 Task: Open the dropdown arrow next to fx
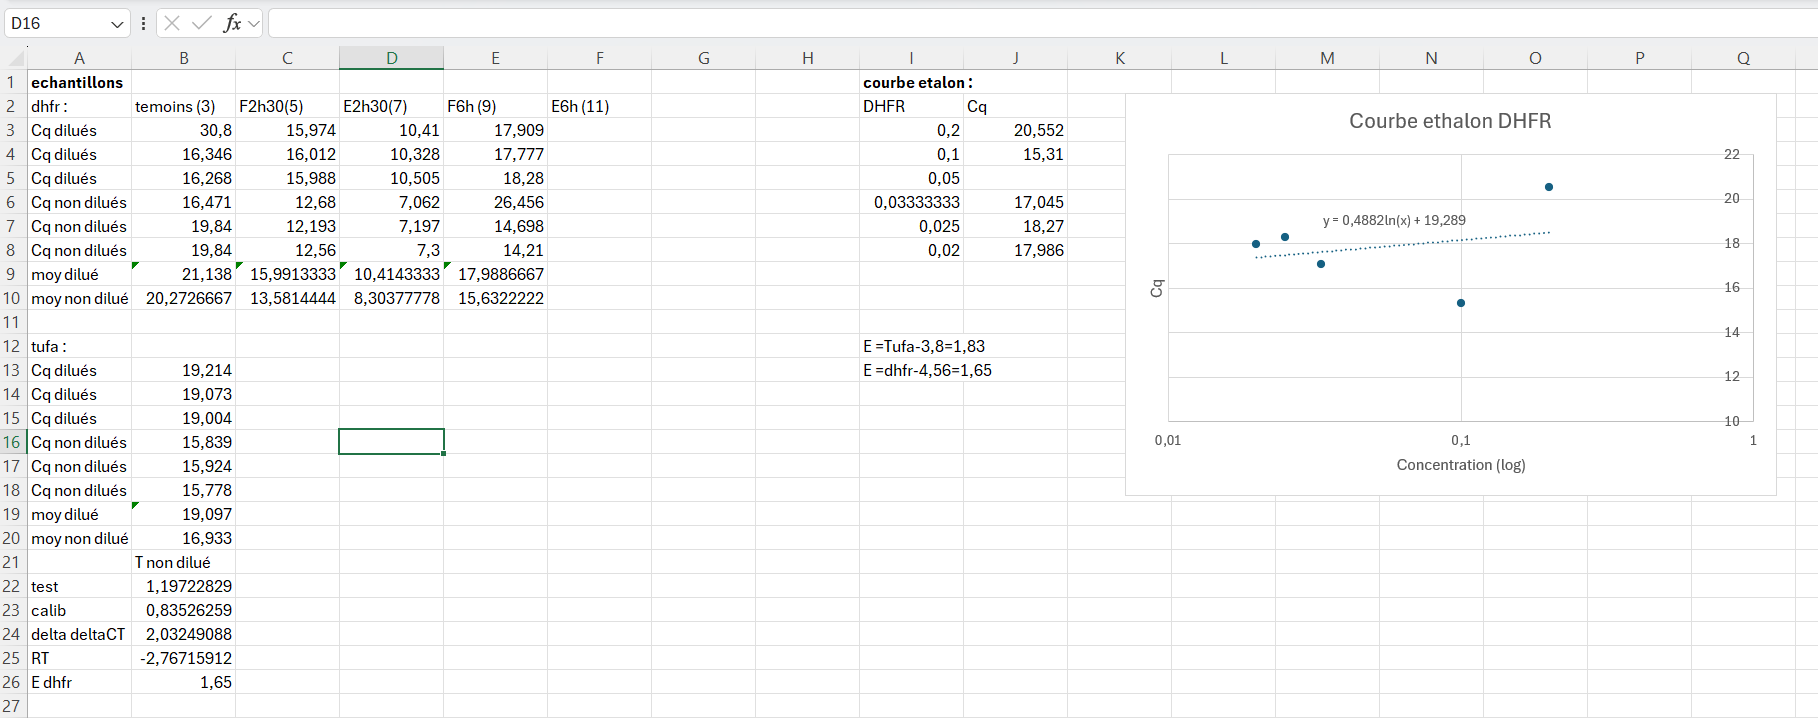pyautogui.click(x=254, y=23)
